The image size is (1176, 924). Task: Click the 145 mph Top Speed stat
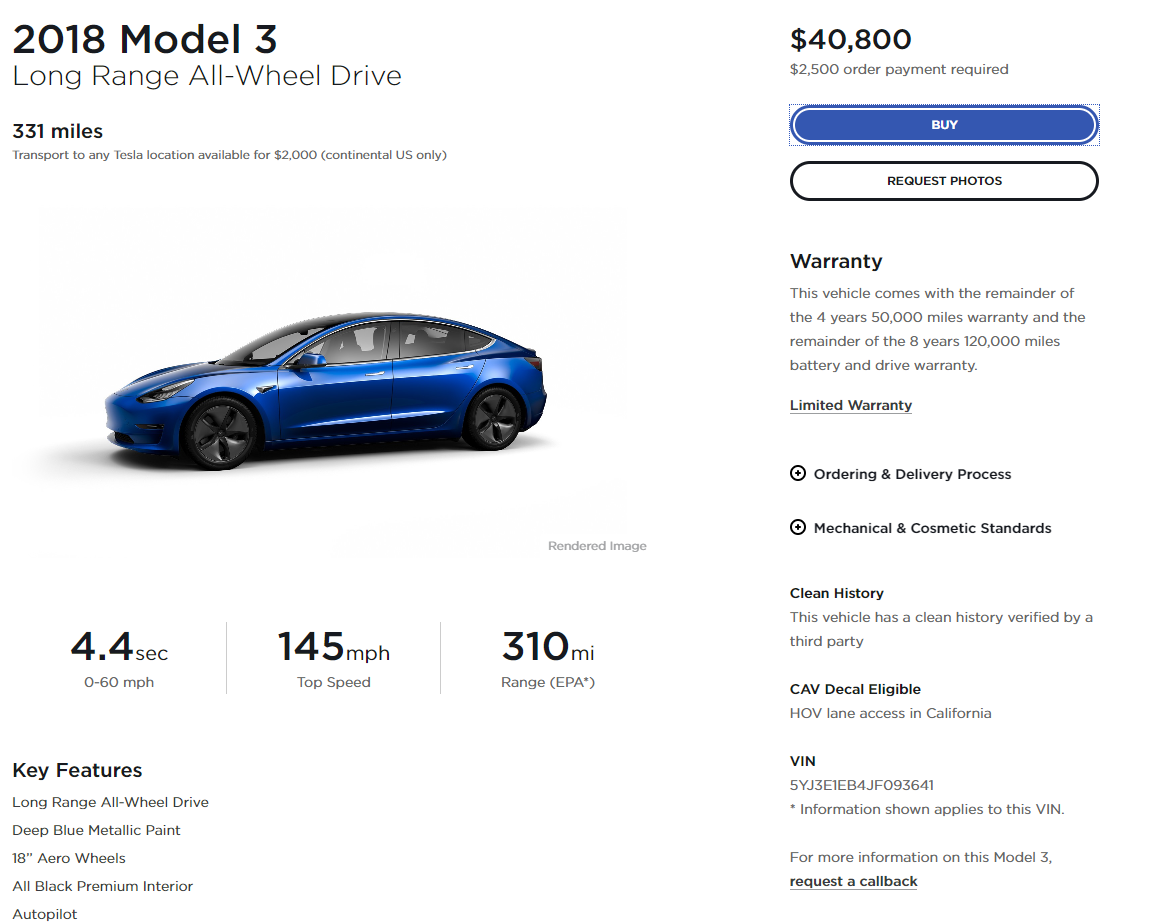point(334,658)
